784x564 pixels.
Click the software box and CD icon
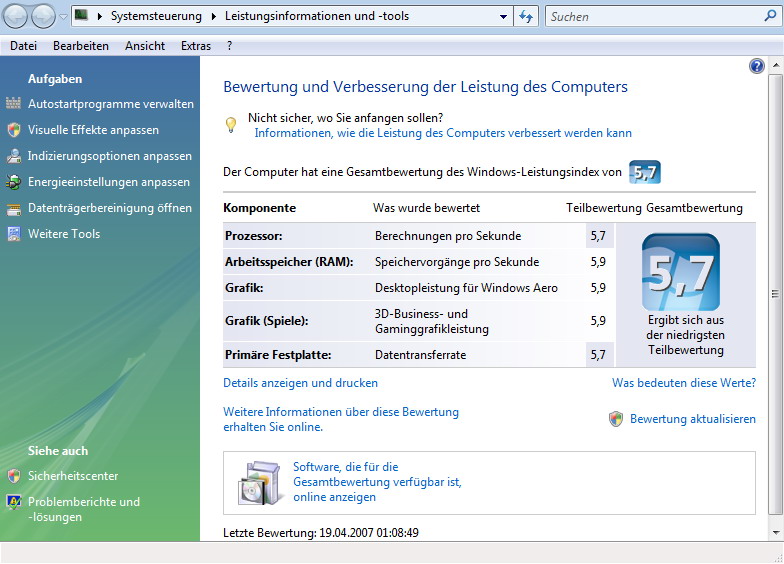click(259, 482)
